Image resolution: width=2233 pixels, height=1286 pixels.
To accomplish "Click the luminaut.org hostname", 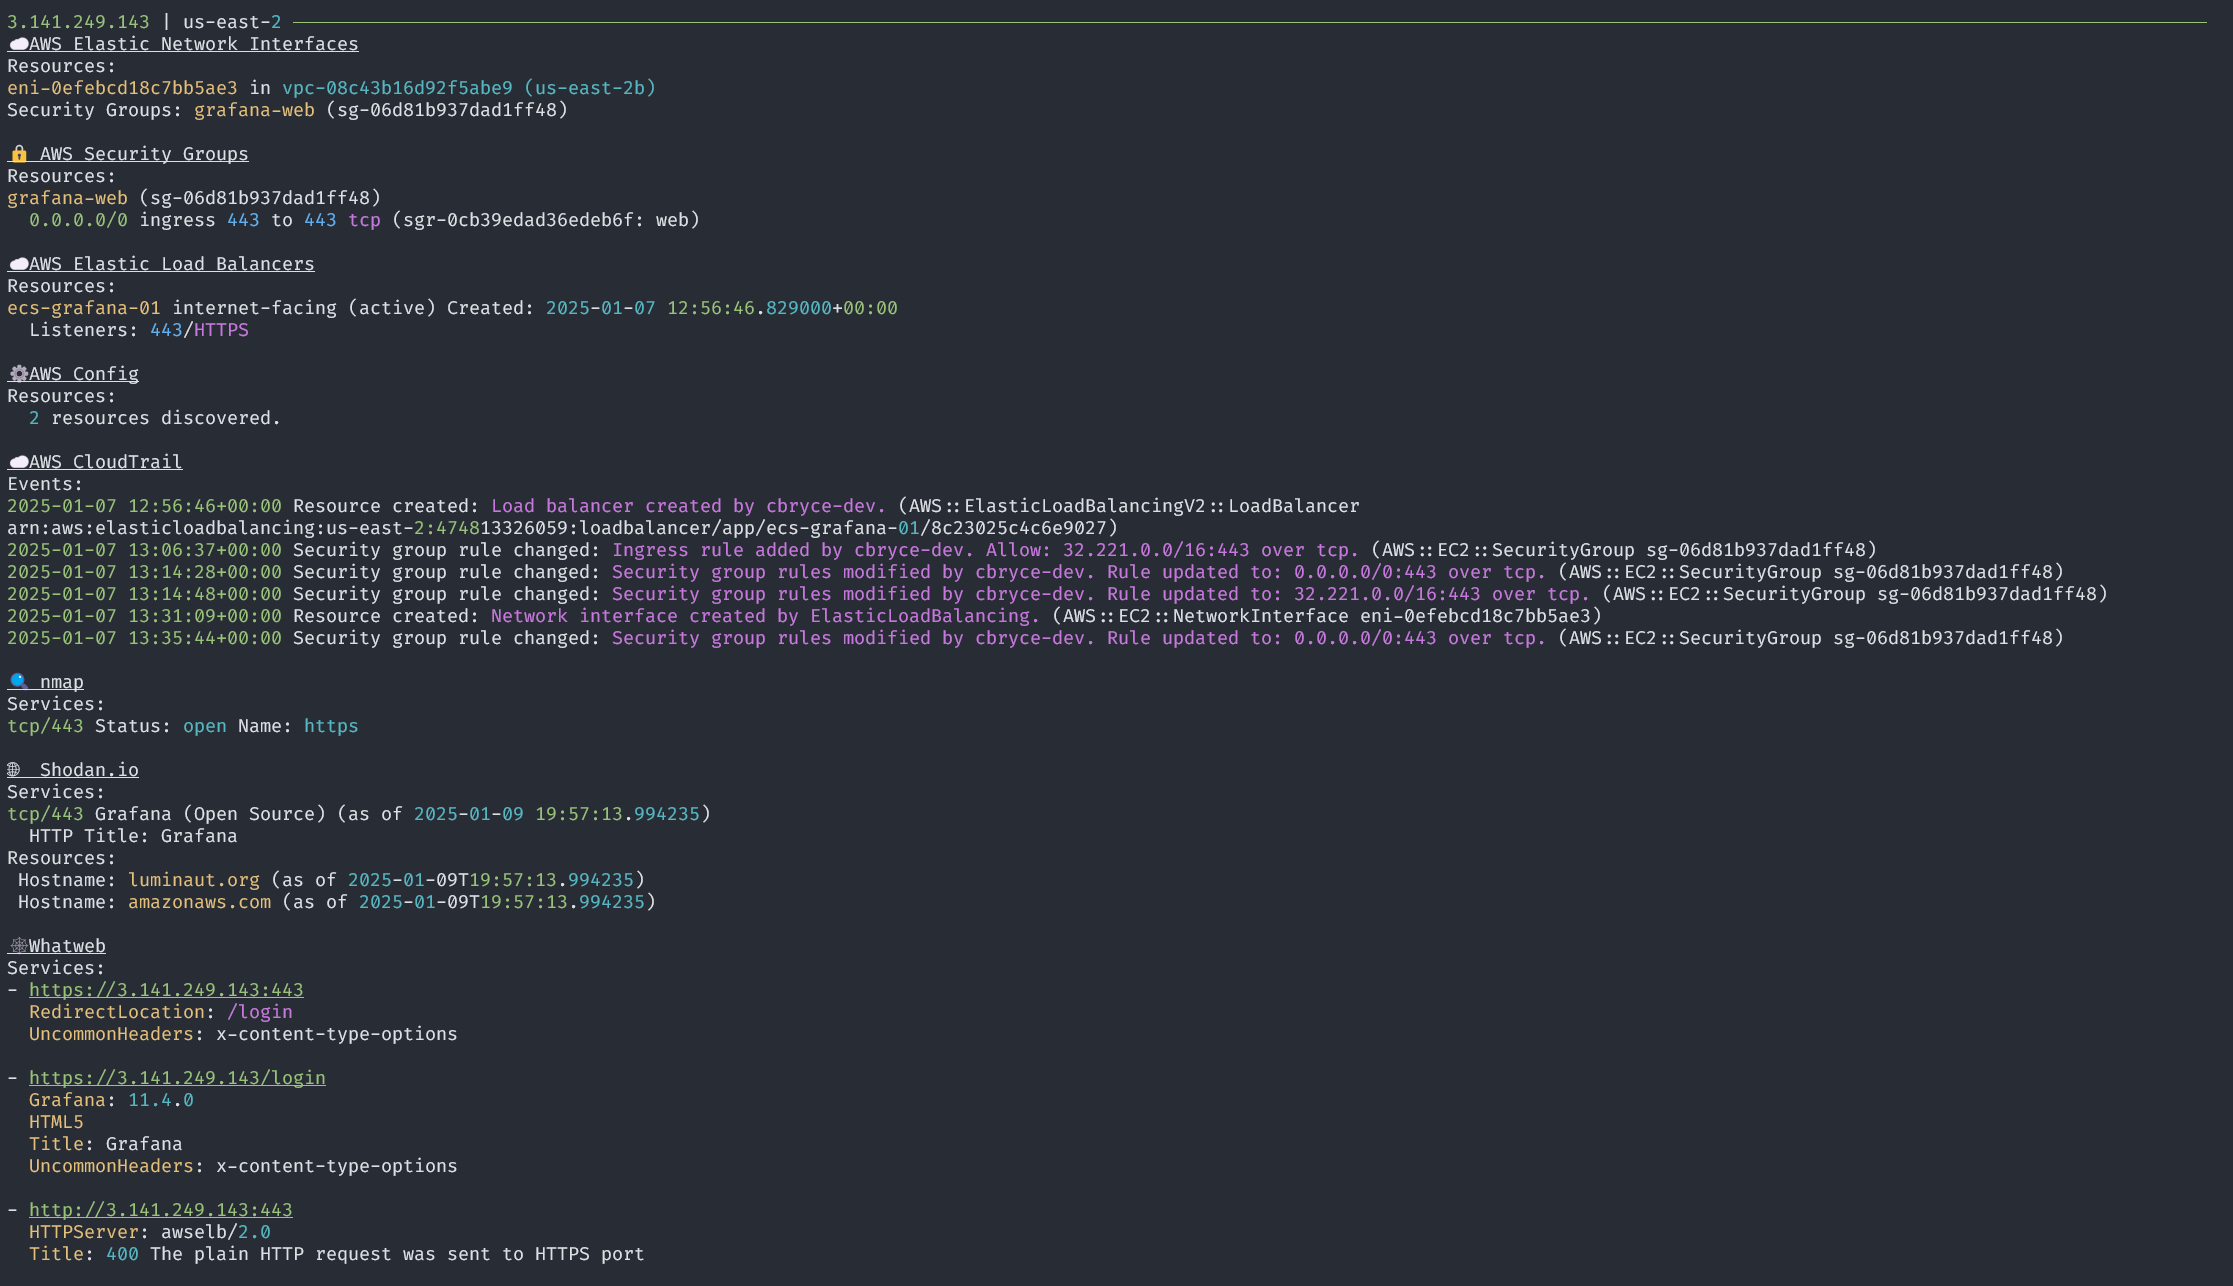I will pyautogui.click(x=193, y=880).
